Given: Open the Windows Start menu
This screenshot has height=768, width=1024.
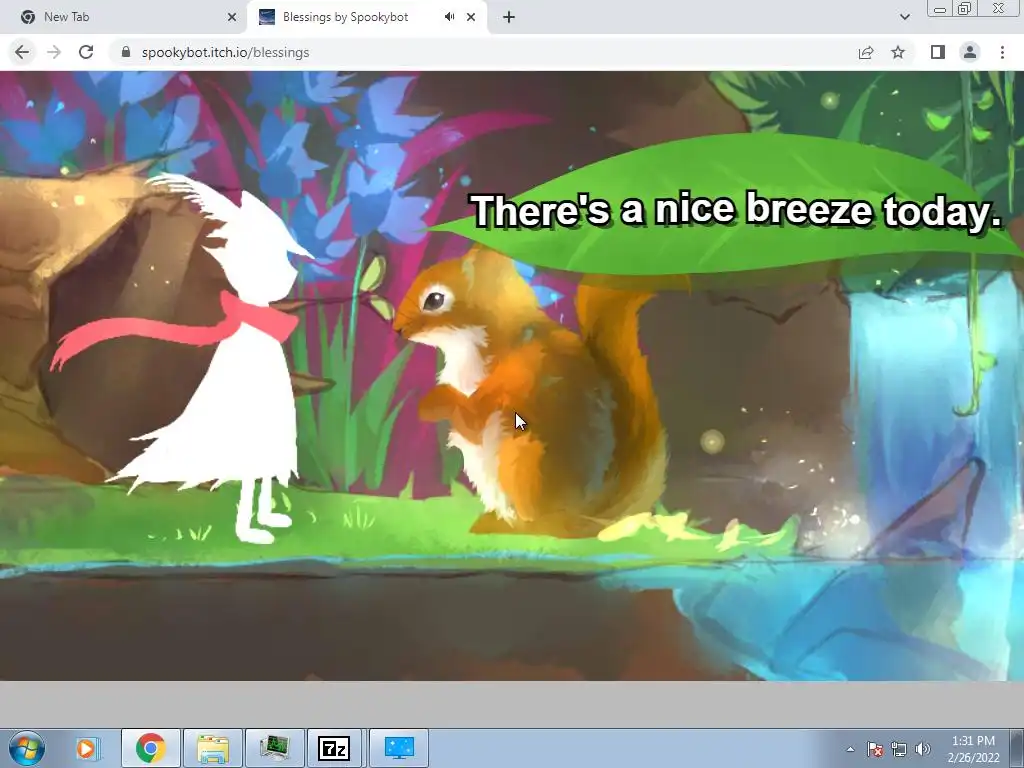Looking at the screenshot, I should [26, 748].
